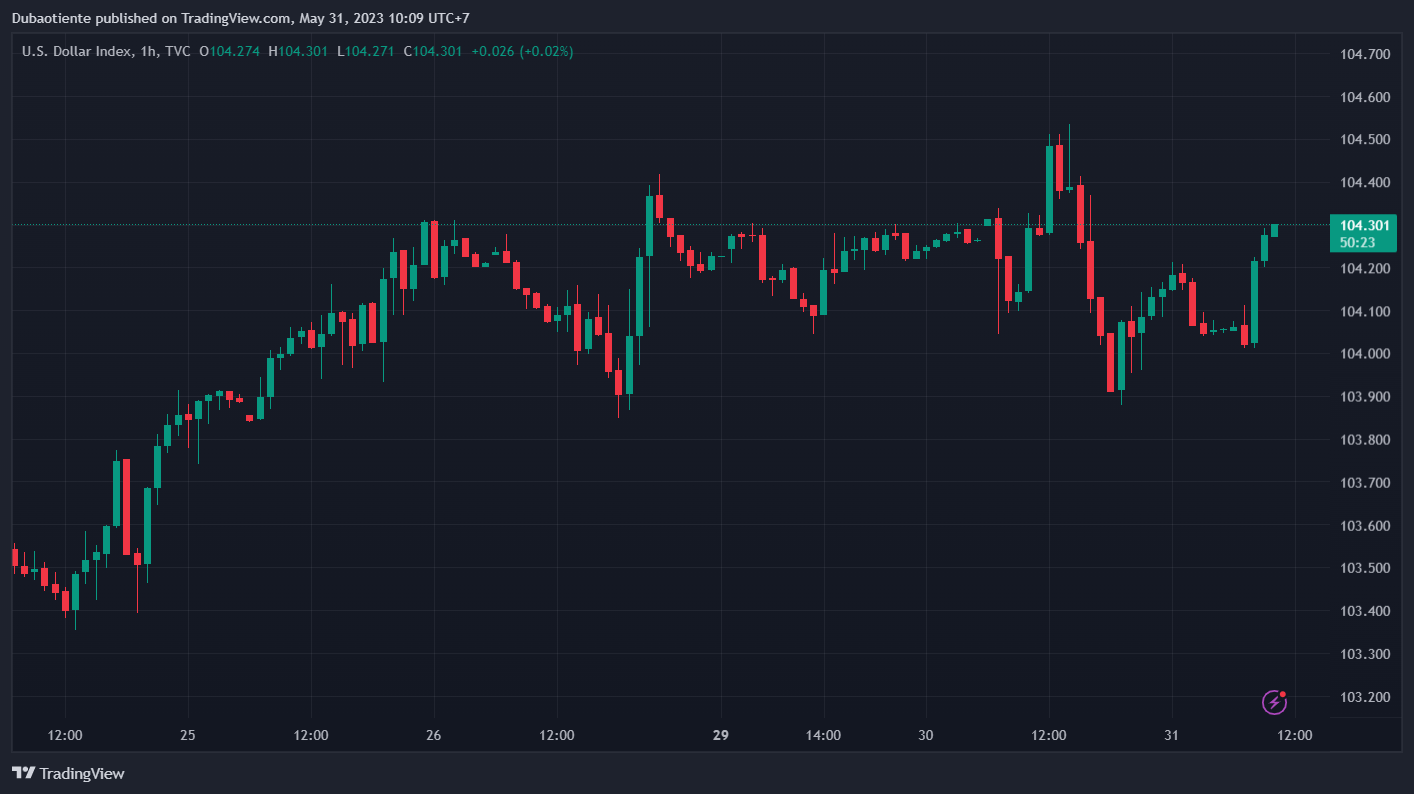Click the 50:23 candle countdown timer
This screenshot has width=1414, height=794.
(1357, 242)
